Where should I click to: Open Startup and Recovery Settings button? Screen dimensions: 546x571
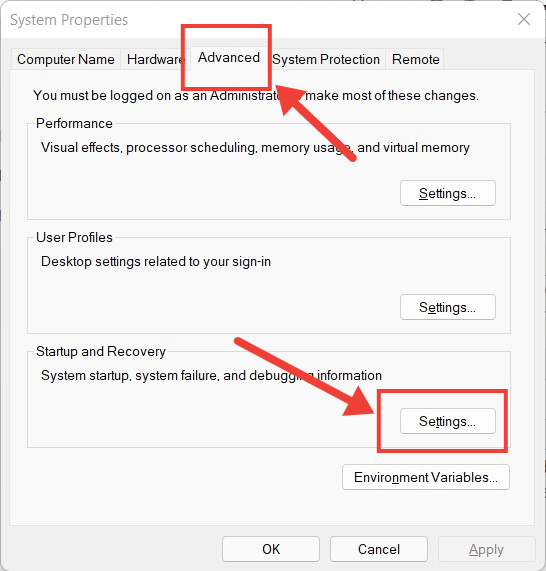[x=448, y=421]
